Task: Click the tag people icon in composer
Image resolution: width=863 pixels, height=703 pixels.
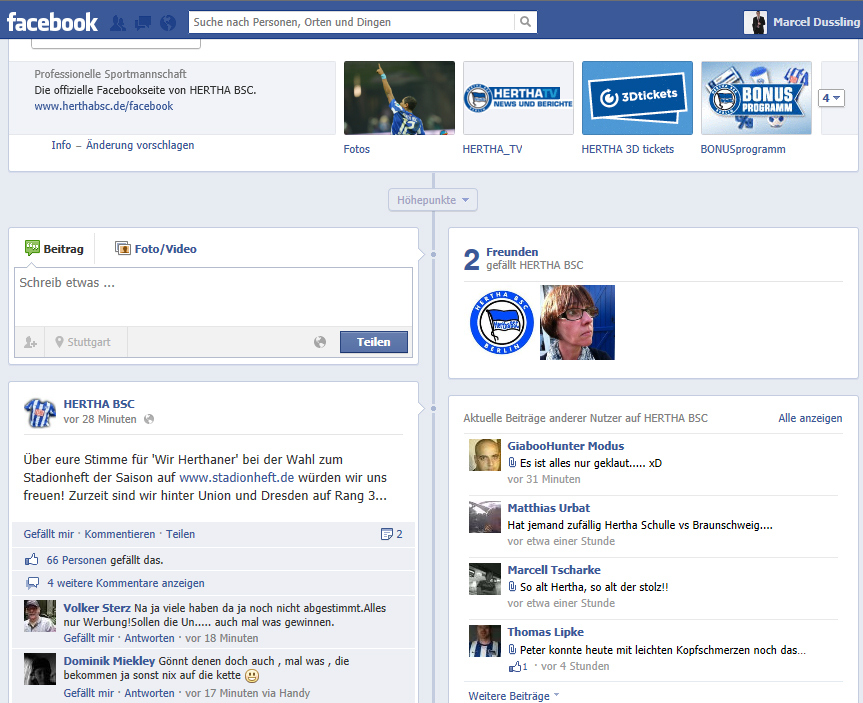Action: [x=30, y=342]
